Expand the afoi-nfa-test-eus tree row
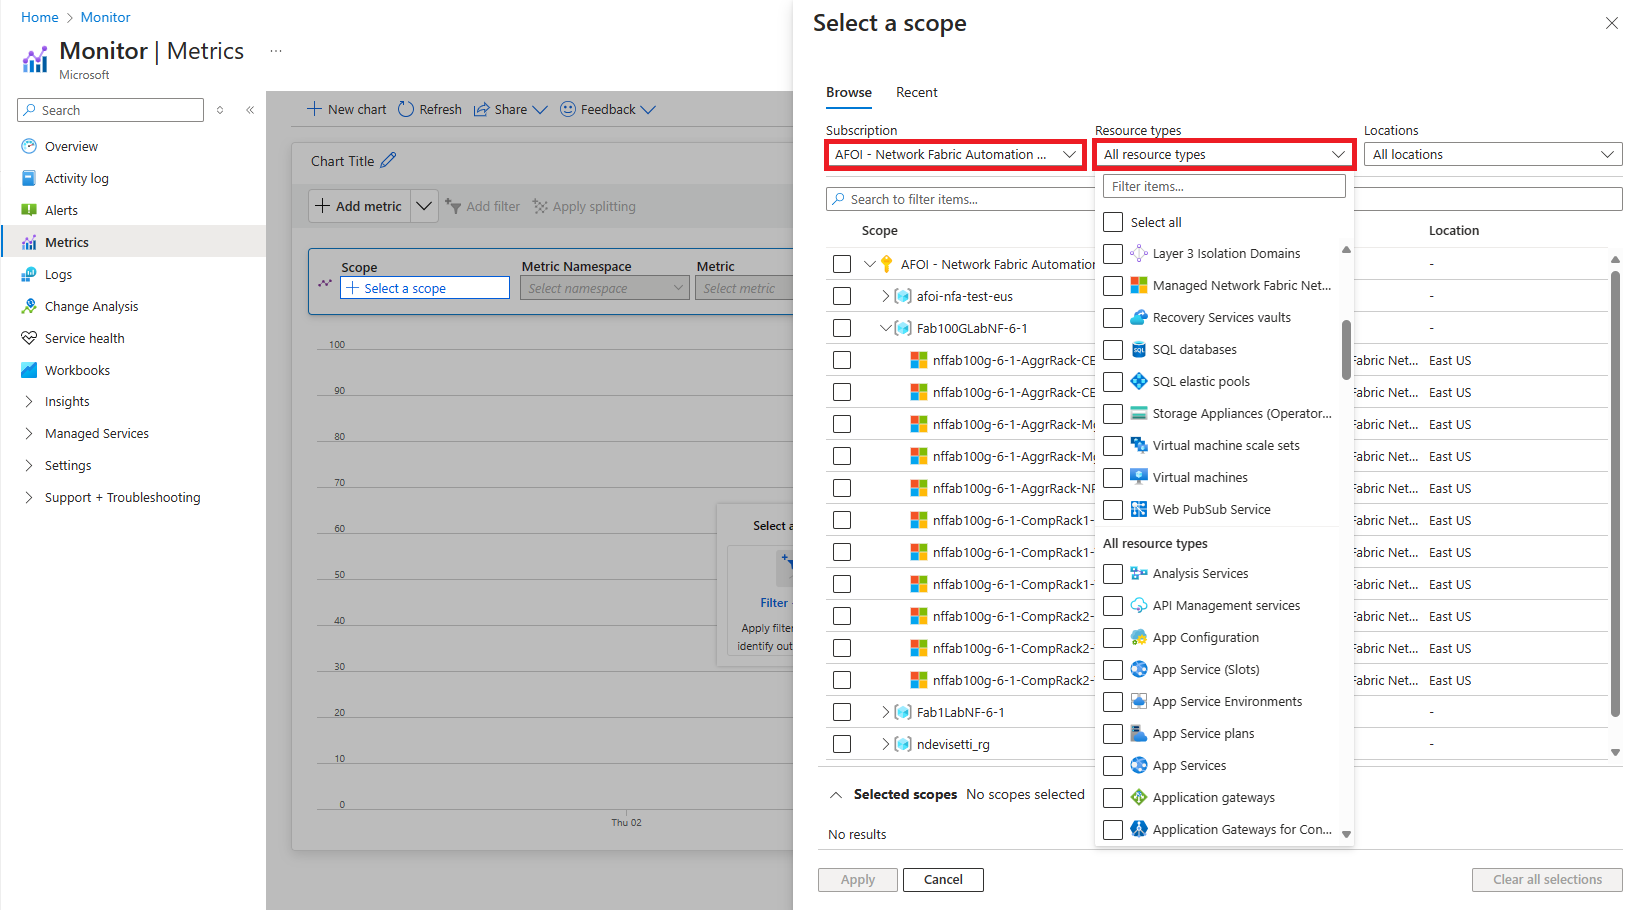1637x910 pixels. 886,296
